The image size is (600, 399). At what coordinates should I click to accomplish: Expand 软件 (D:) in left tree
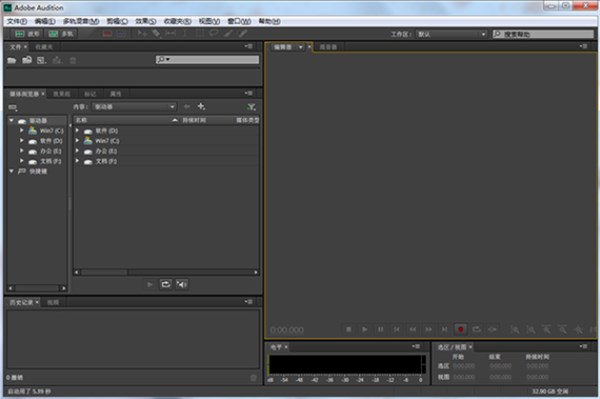22,141
